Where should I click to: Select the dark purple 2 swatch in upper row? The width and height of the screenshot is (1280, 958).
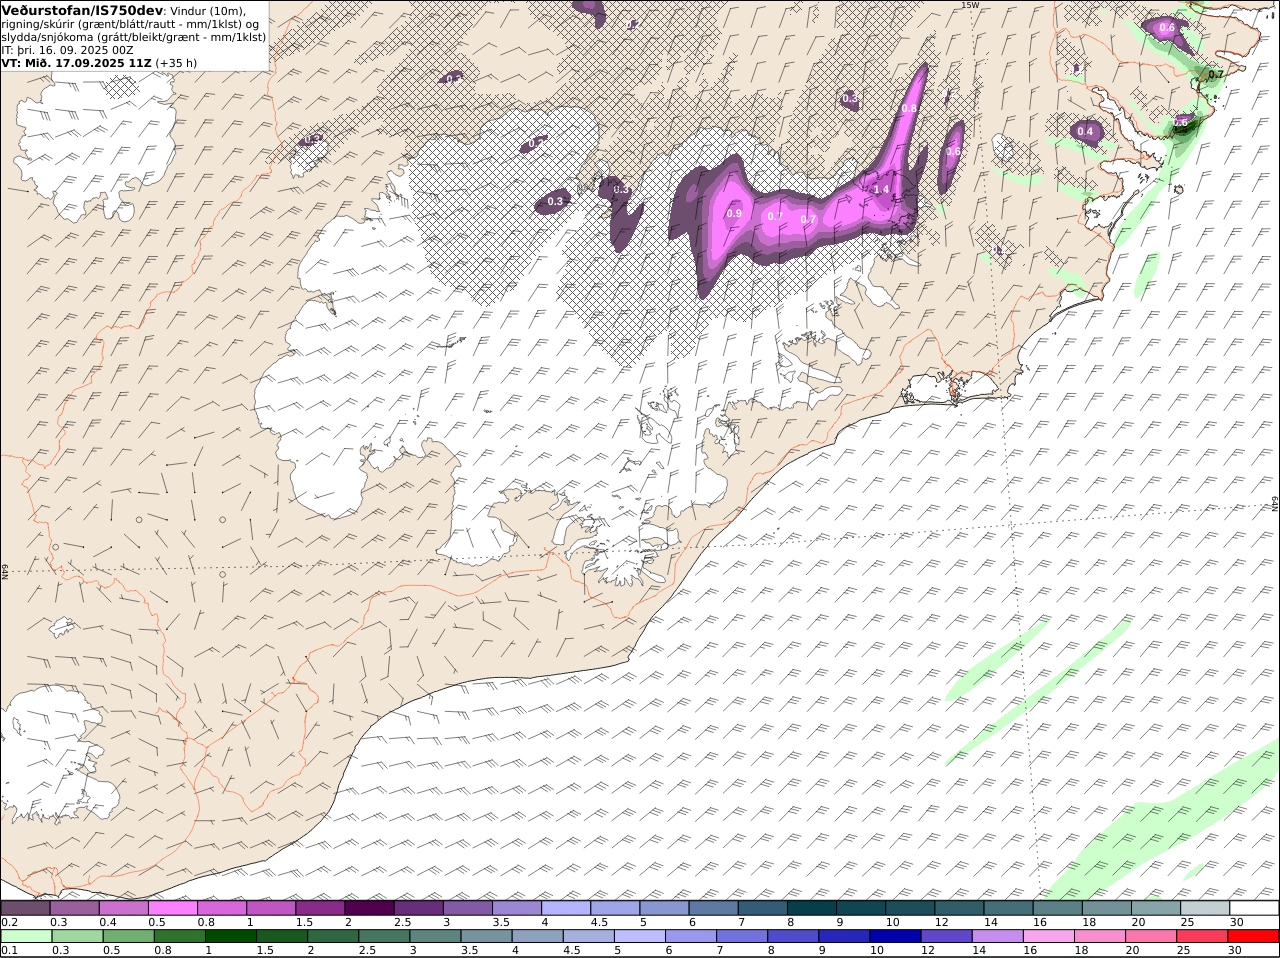369,908
